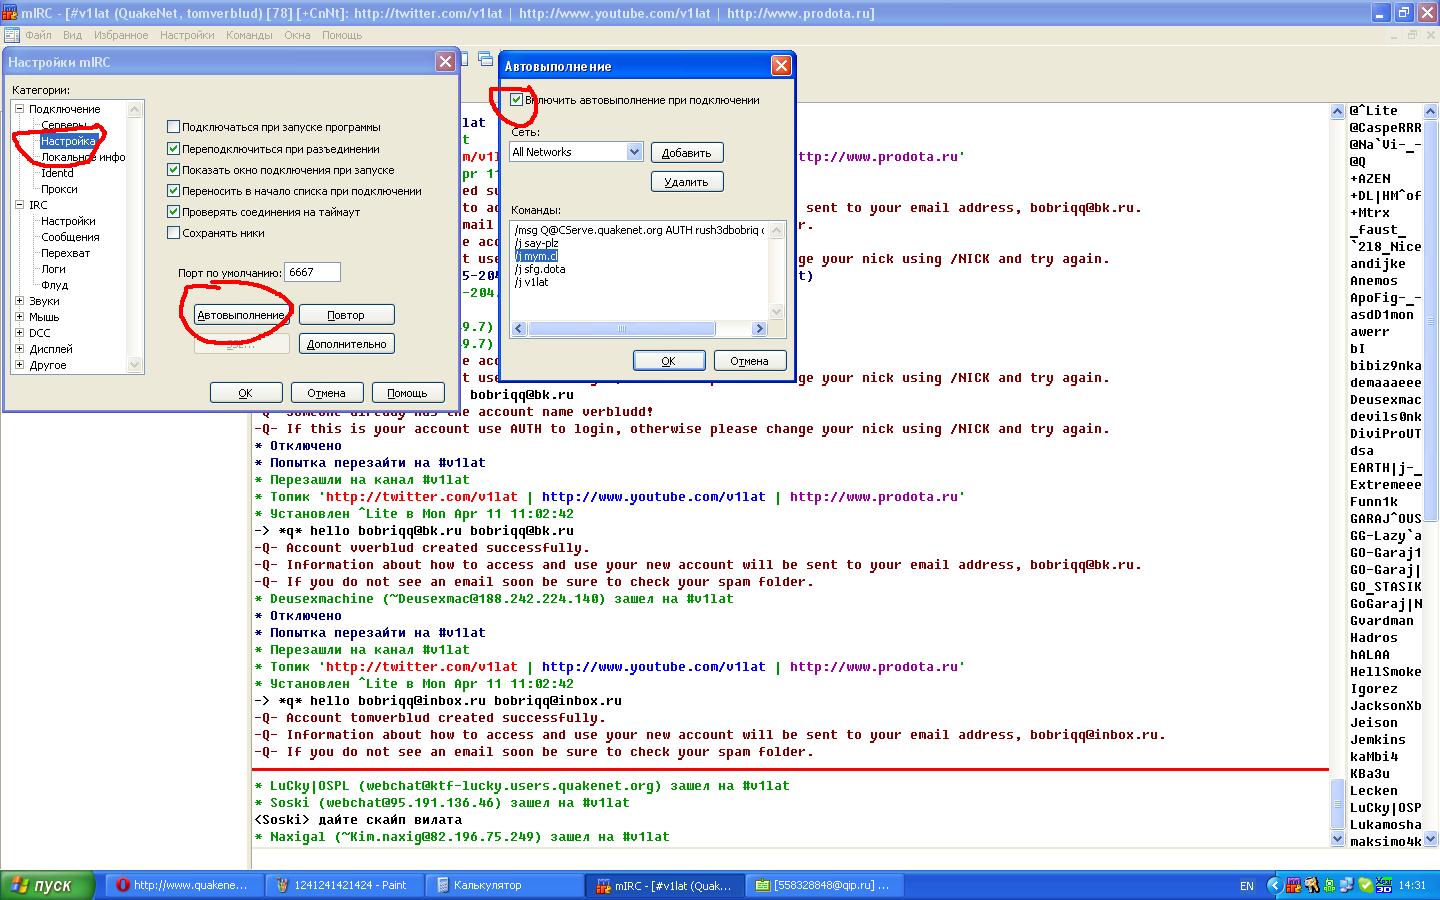The height and width of the screenshot is (900, 1440).
Task: Select the '/j say-plz' command line
Action: [x=536, y=243]
